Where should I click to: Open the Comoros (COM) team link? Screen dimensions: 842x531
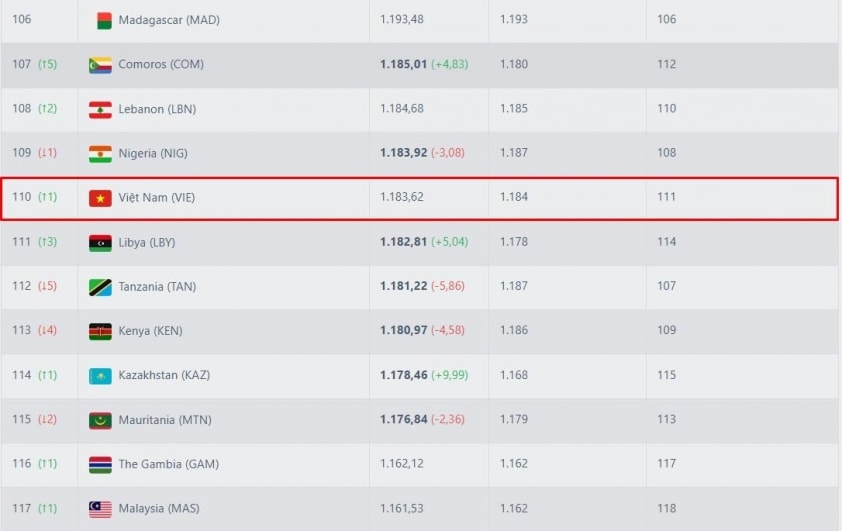(158, 65)
